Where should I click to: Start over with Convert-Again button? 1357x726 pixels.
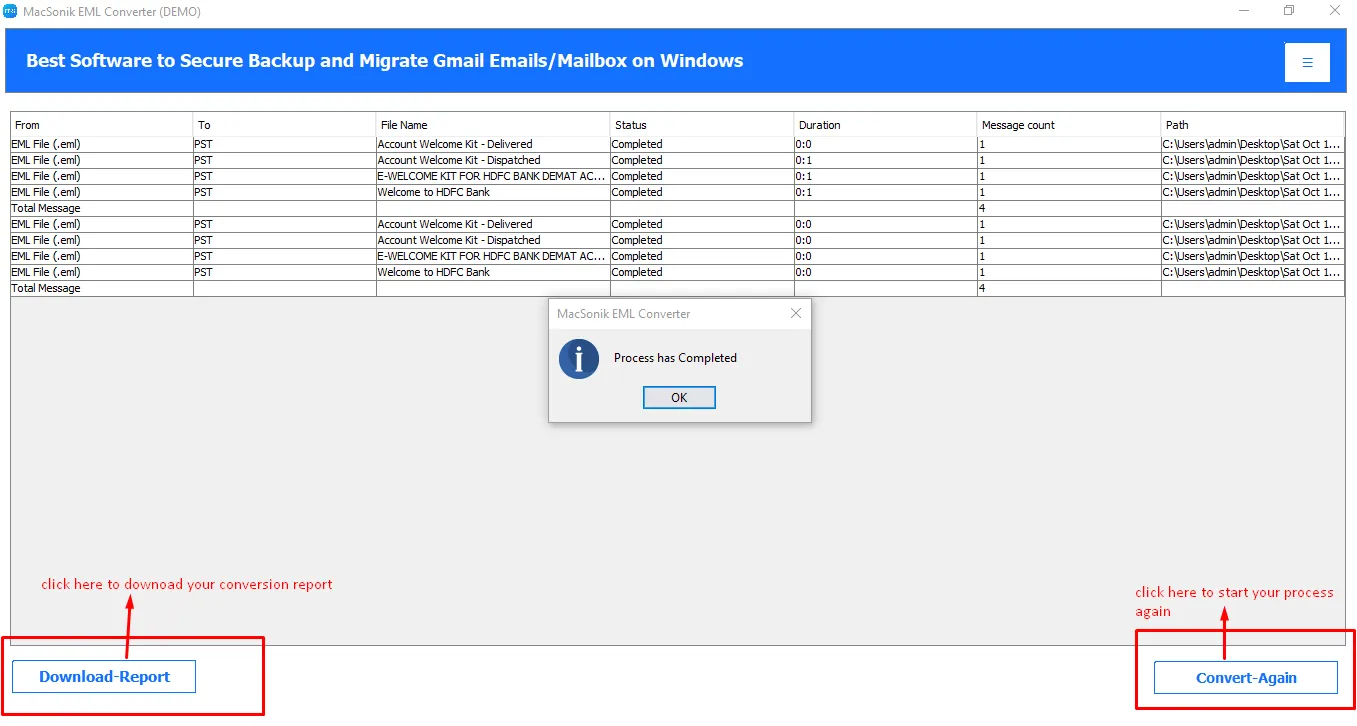coord(1245,678)
